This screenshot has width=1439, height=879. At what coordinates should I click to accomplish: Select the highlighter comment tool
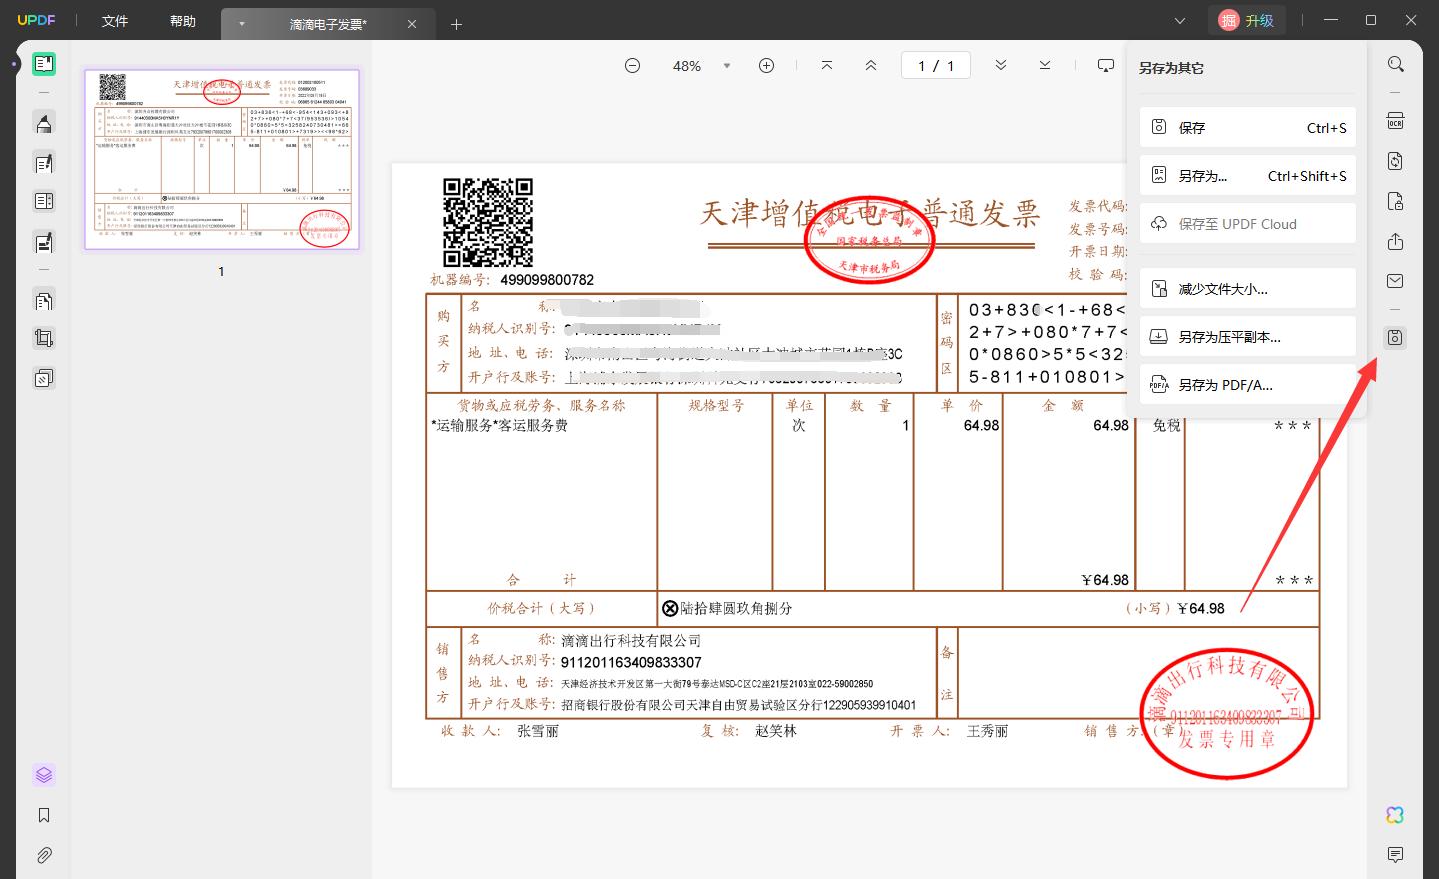pyautogui.click(x=44, y=124)
